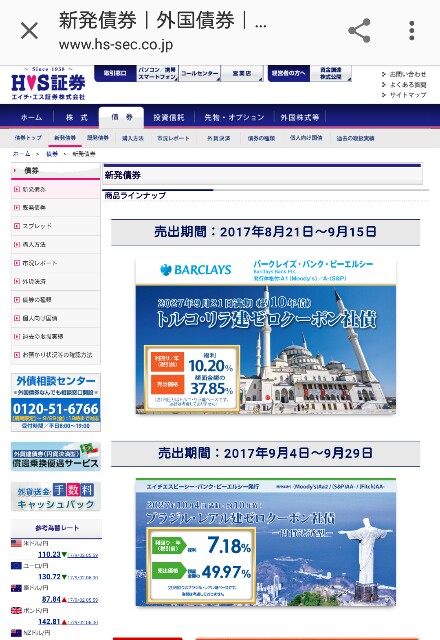This screenshot has height=640, width=440.
Task: Open 購入方法 in the sub-navigation
Action: [133, 138]
